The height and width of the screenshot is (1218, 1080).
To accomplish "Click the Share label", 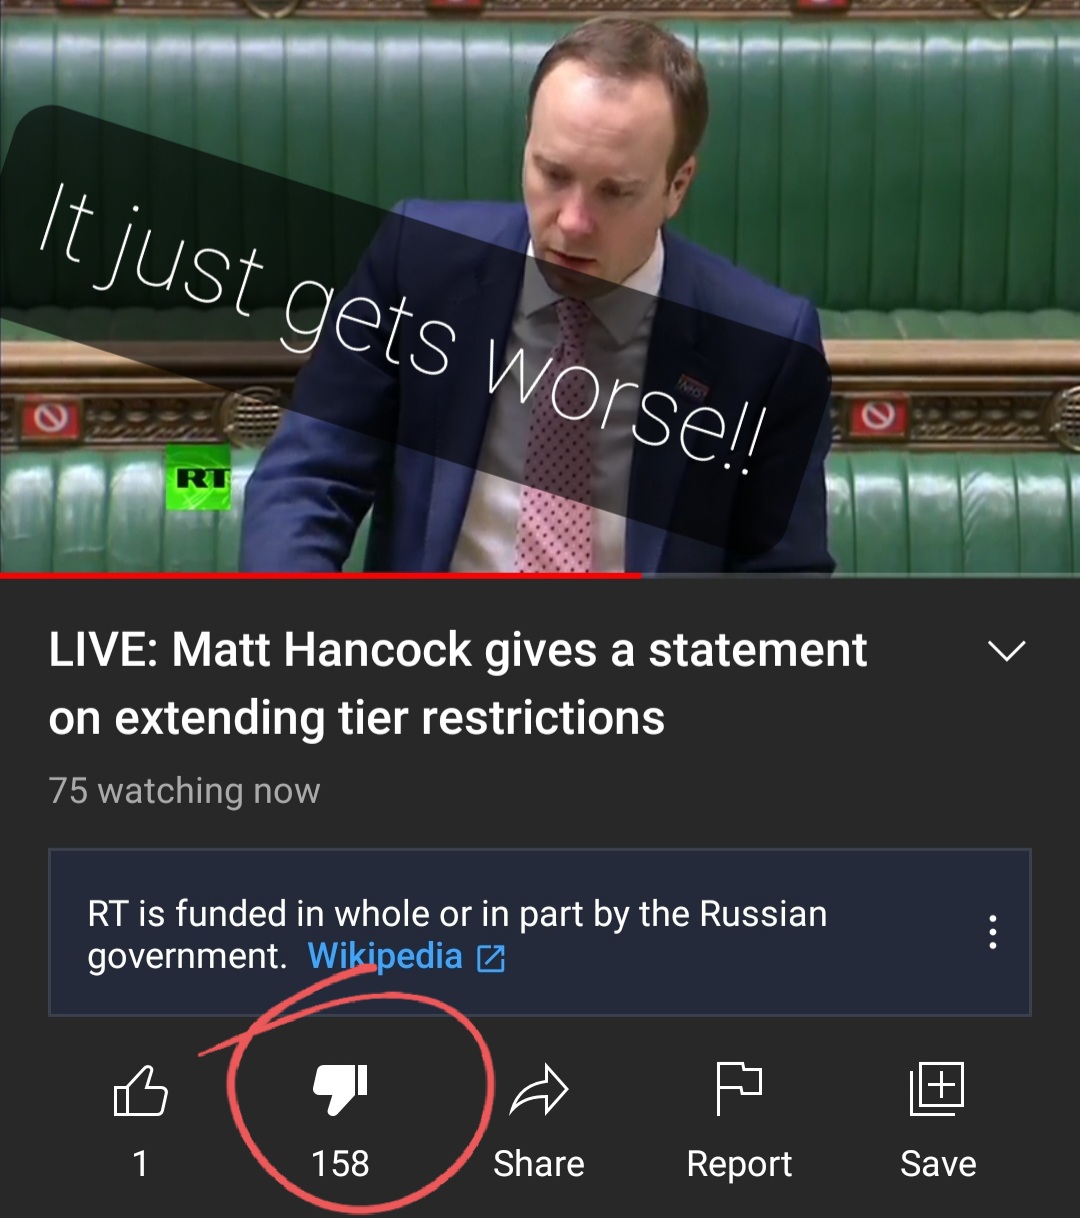I will pyautogui.click(x=539, y=1164).
